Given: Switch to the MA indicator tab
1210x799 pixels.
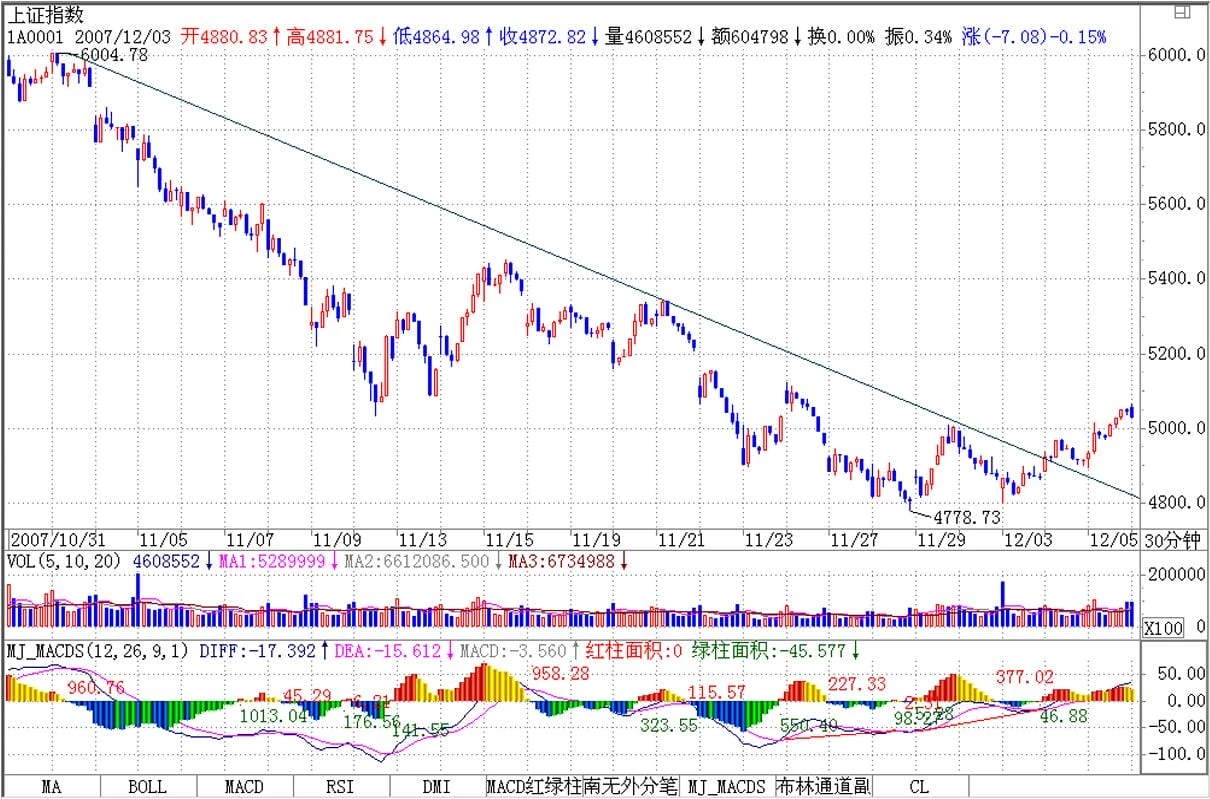Looking at the screenshot, I should 51,786.
